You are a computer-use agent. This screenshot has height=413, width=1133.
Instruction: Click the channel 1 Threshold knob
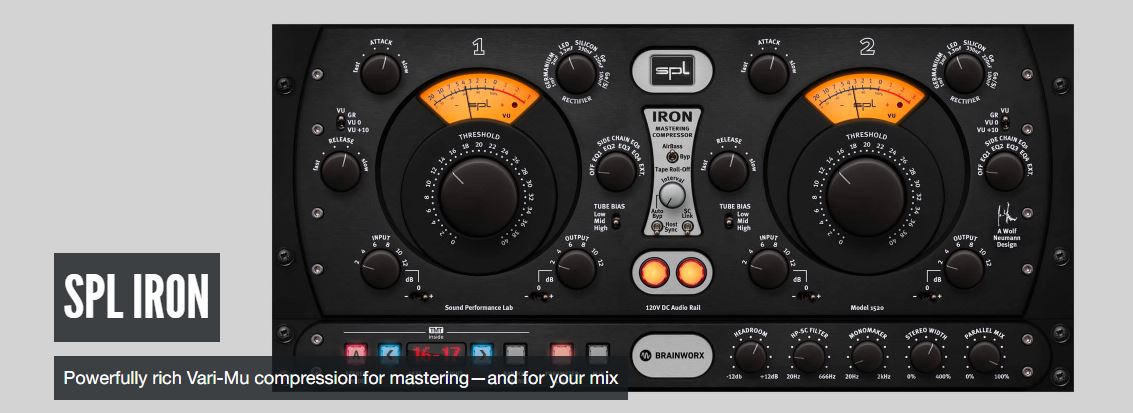pyautogui.click(x=478, y=197)
